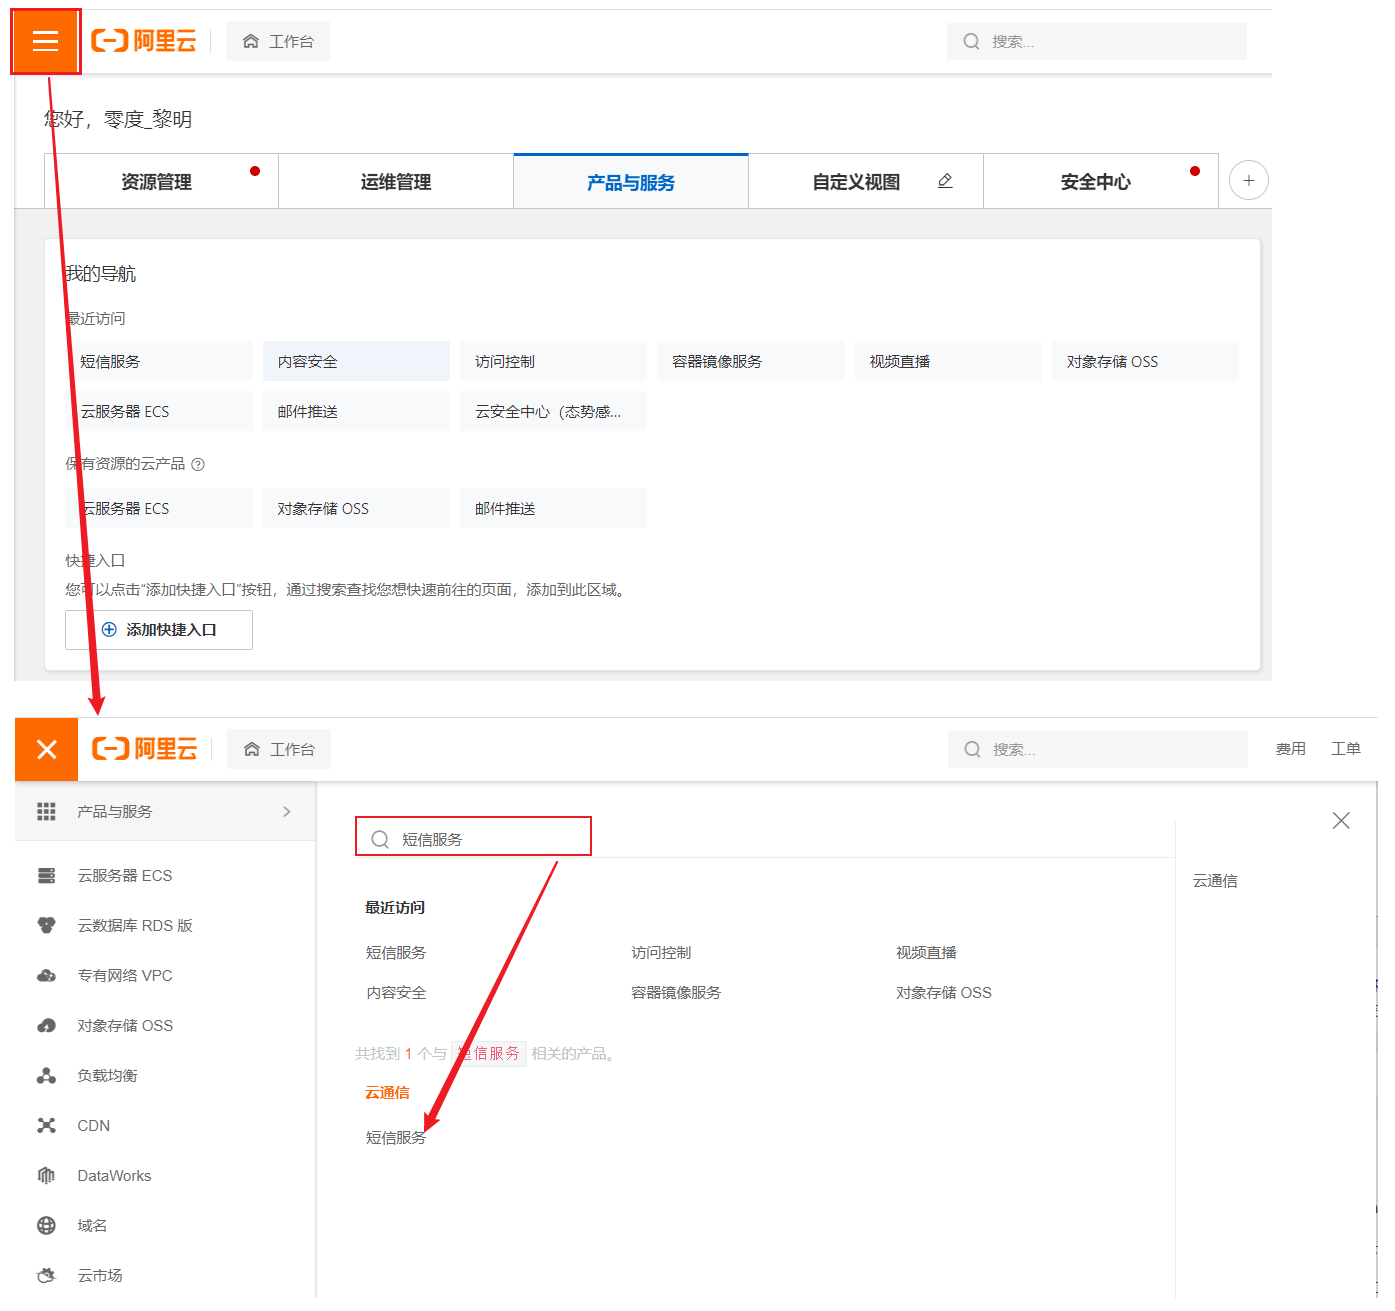Click the 添加快捷入口 button
Viewport: 1395px width, 1311px height.
pyautogui.click(x=159, y=630)
